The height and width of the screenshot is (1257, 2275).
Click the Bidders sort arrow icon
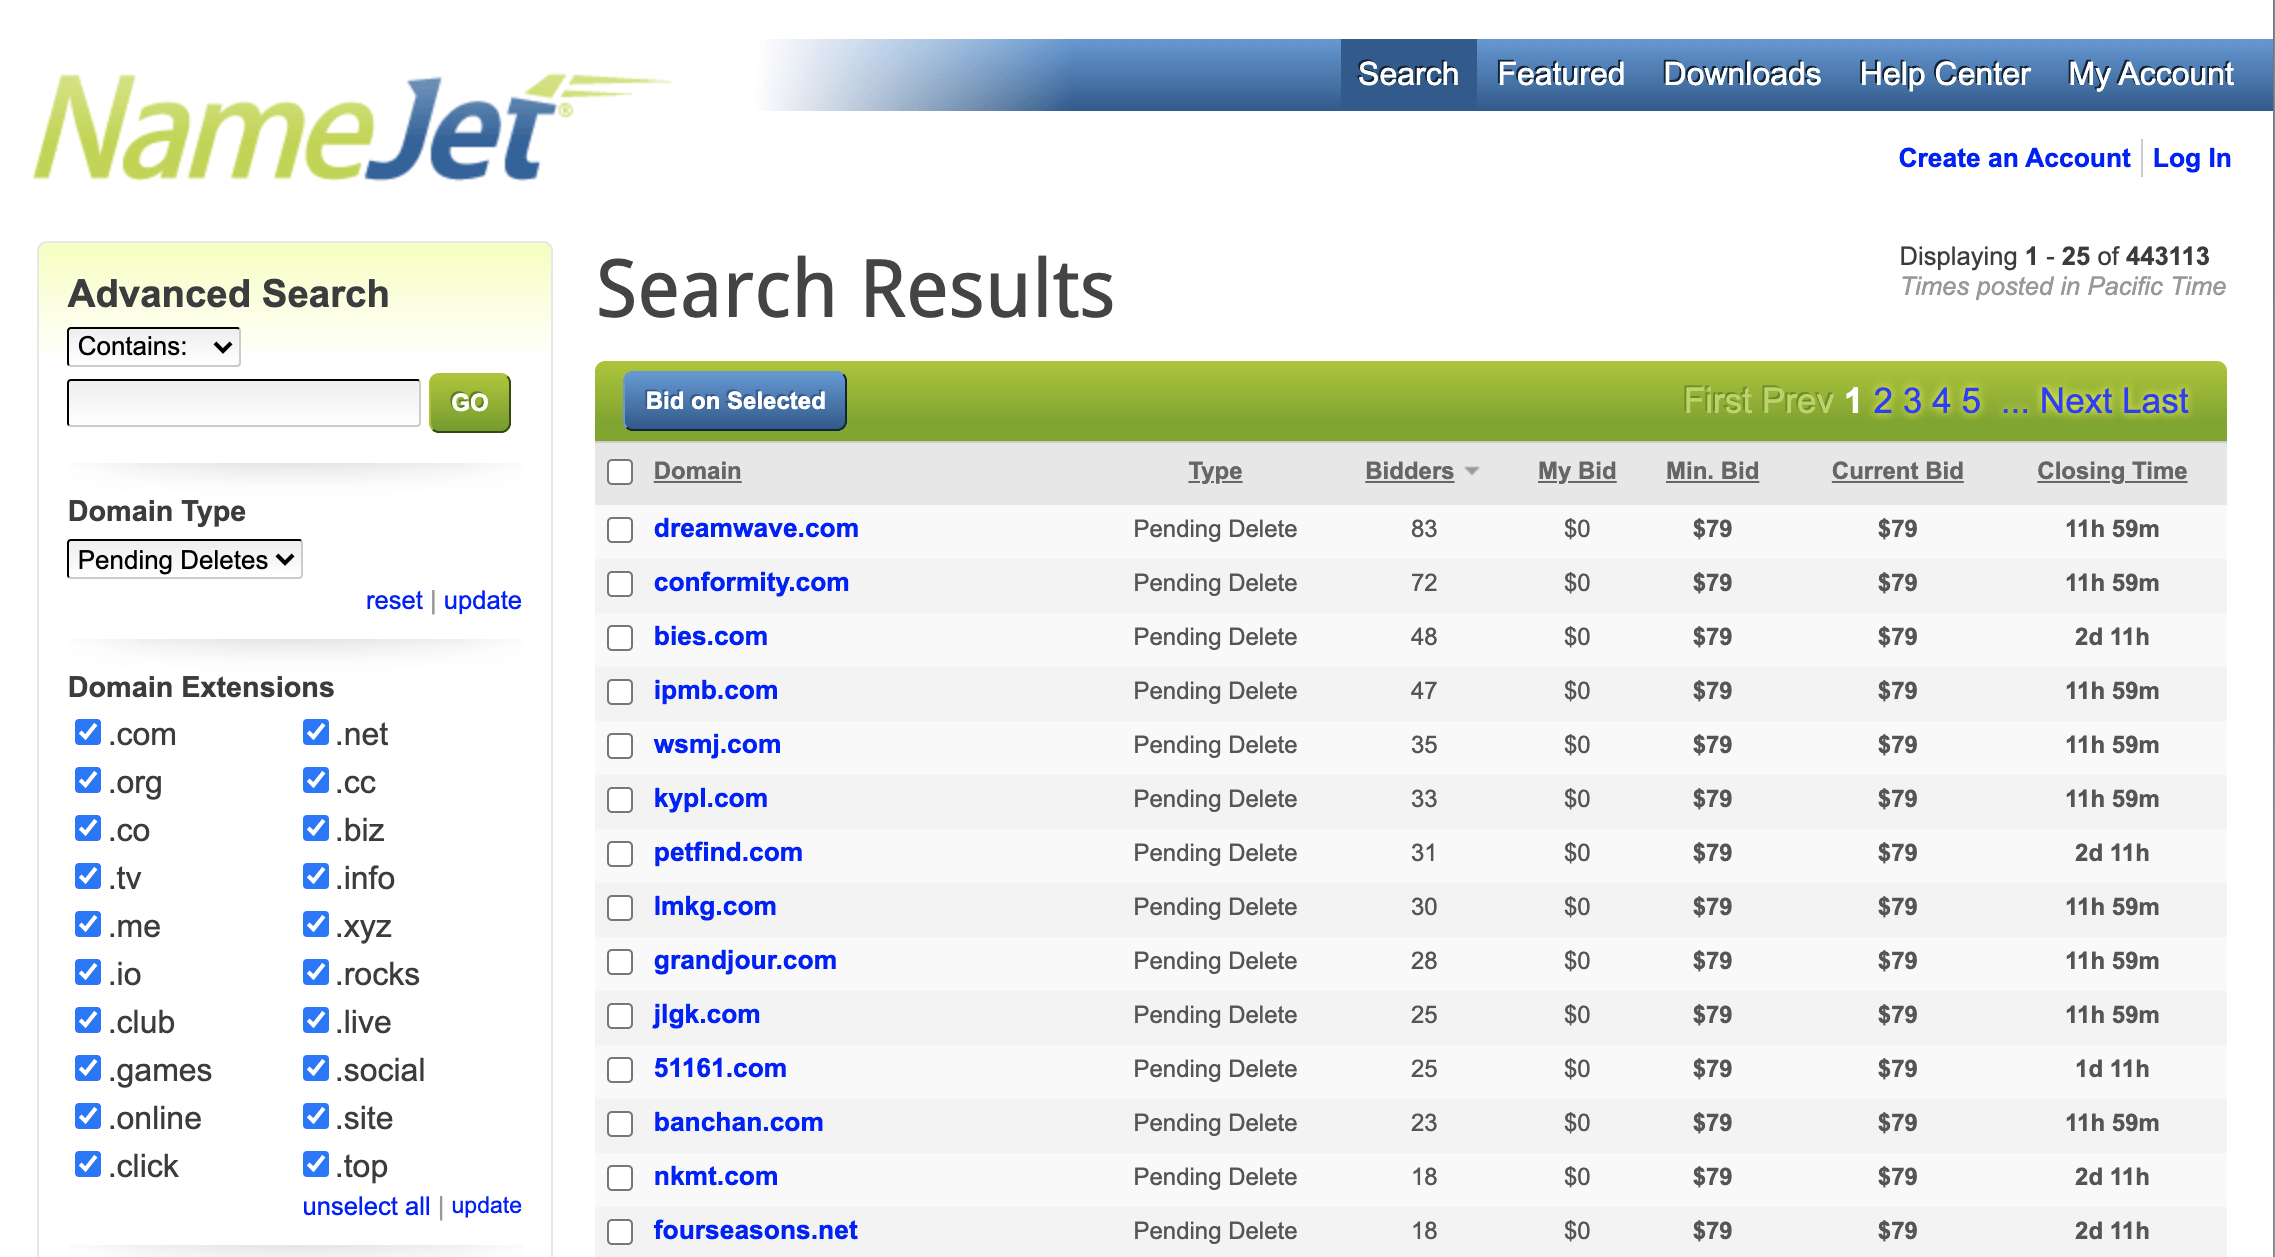(x=1472, y=471)
